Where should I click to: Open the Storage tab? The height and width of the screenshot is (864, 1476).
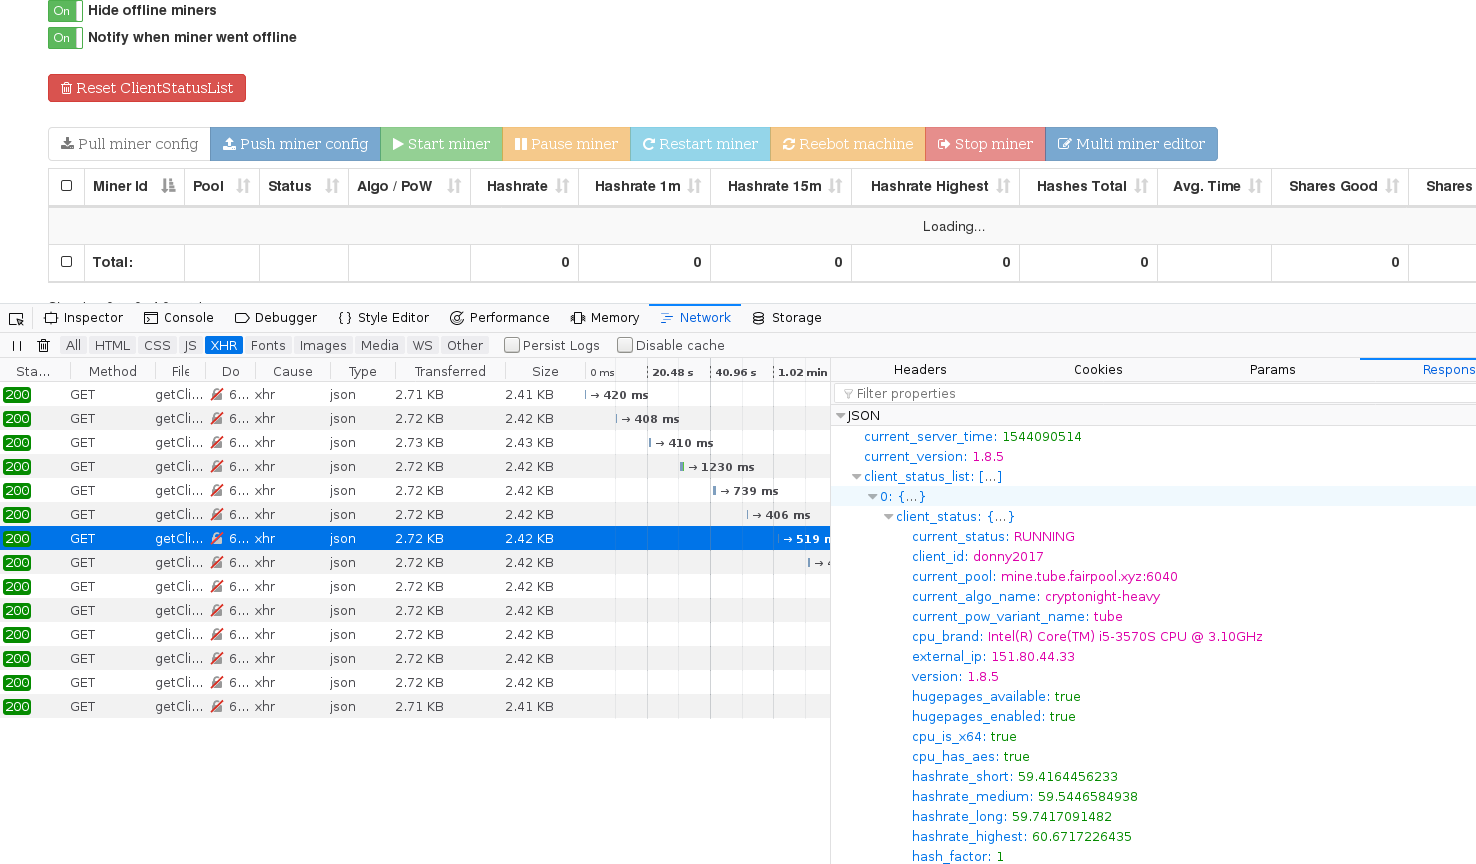point(787,318)
